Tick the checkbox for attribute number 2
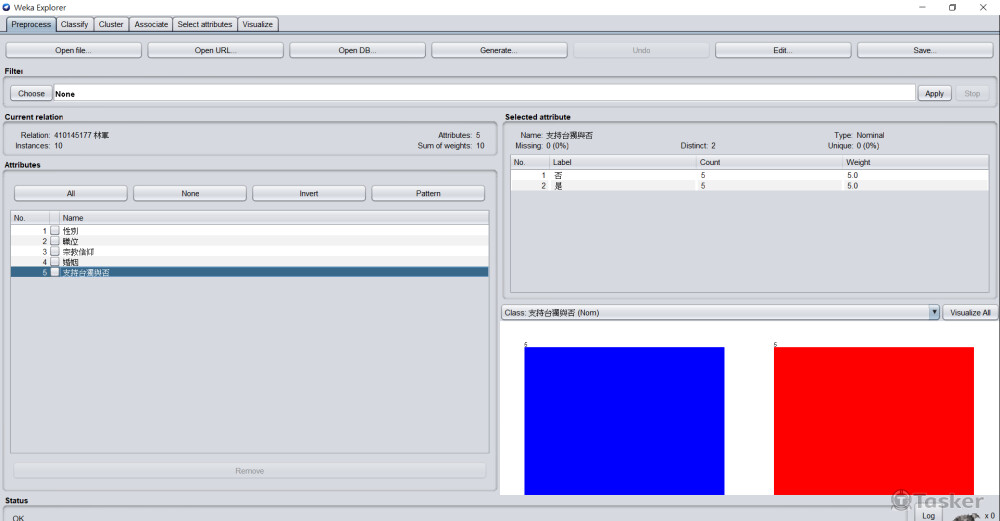Viewport: 1000px width, 521px height. pos(55,241)
